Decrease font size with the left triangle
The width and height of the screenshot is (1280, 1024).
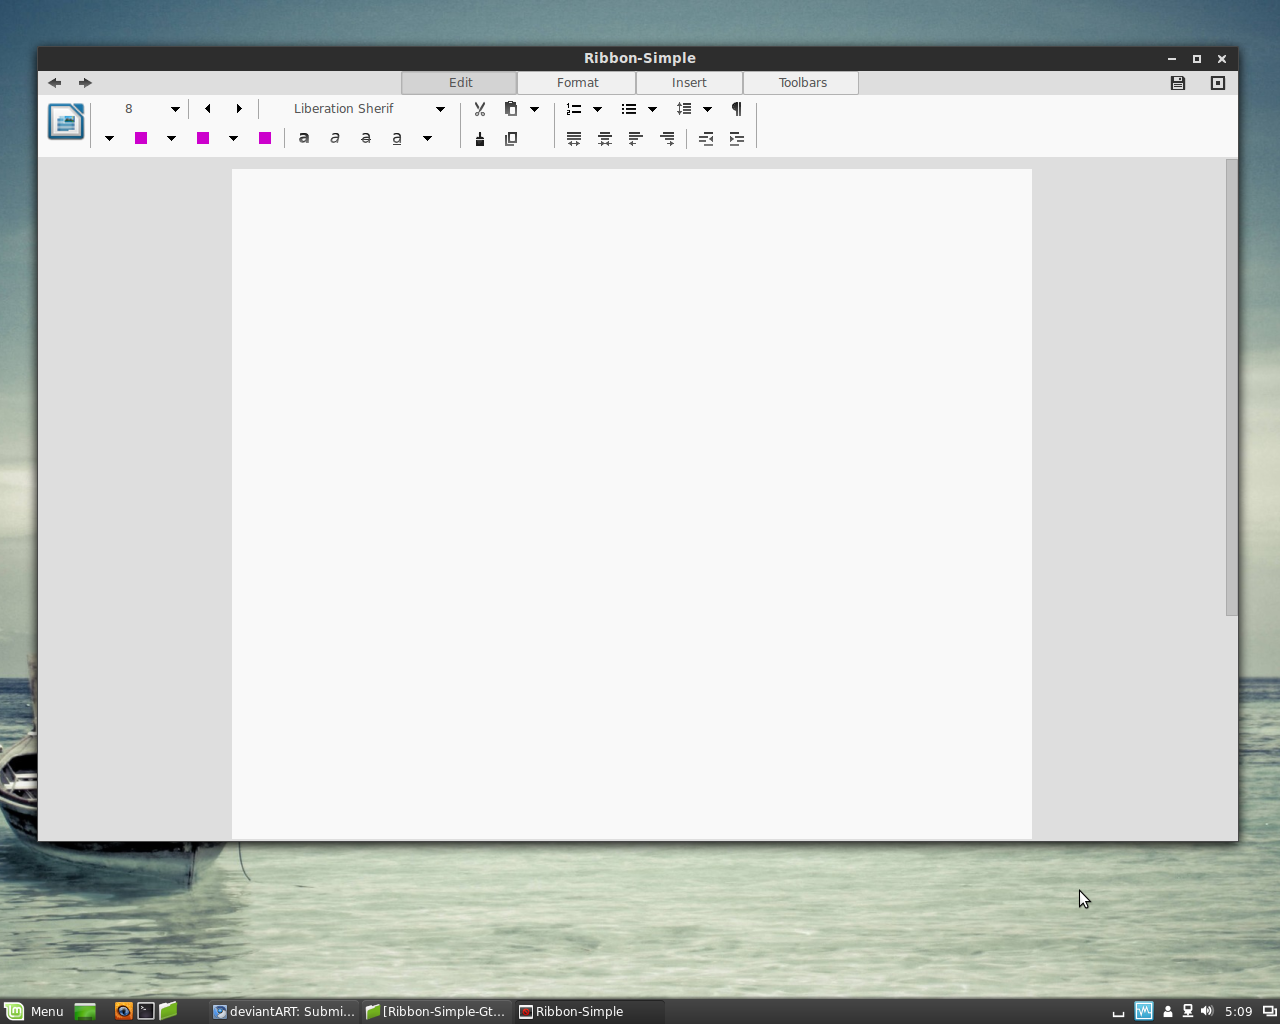(208, 109)
